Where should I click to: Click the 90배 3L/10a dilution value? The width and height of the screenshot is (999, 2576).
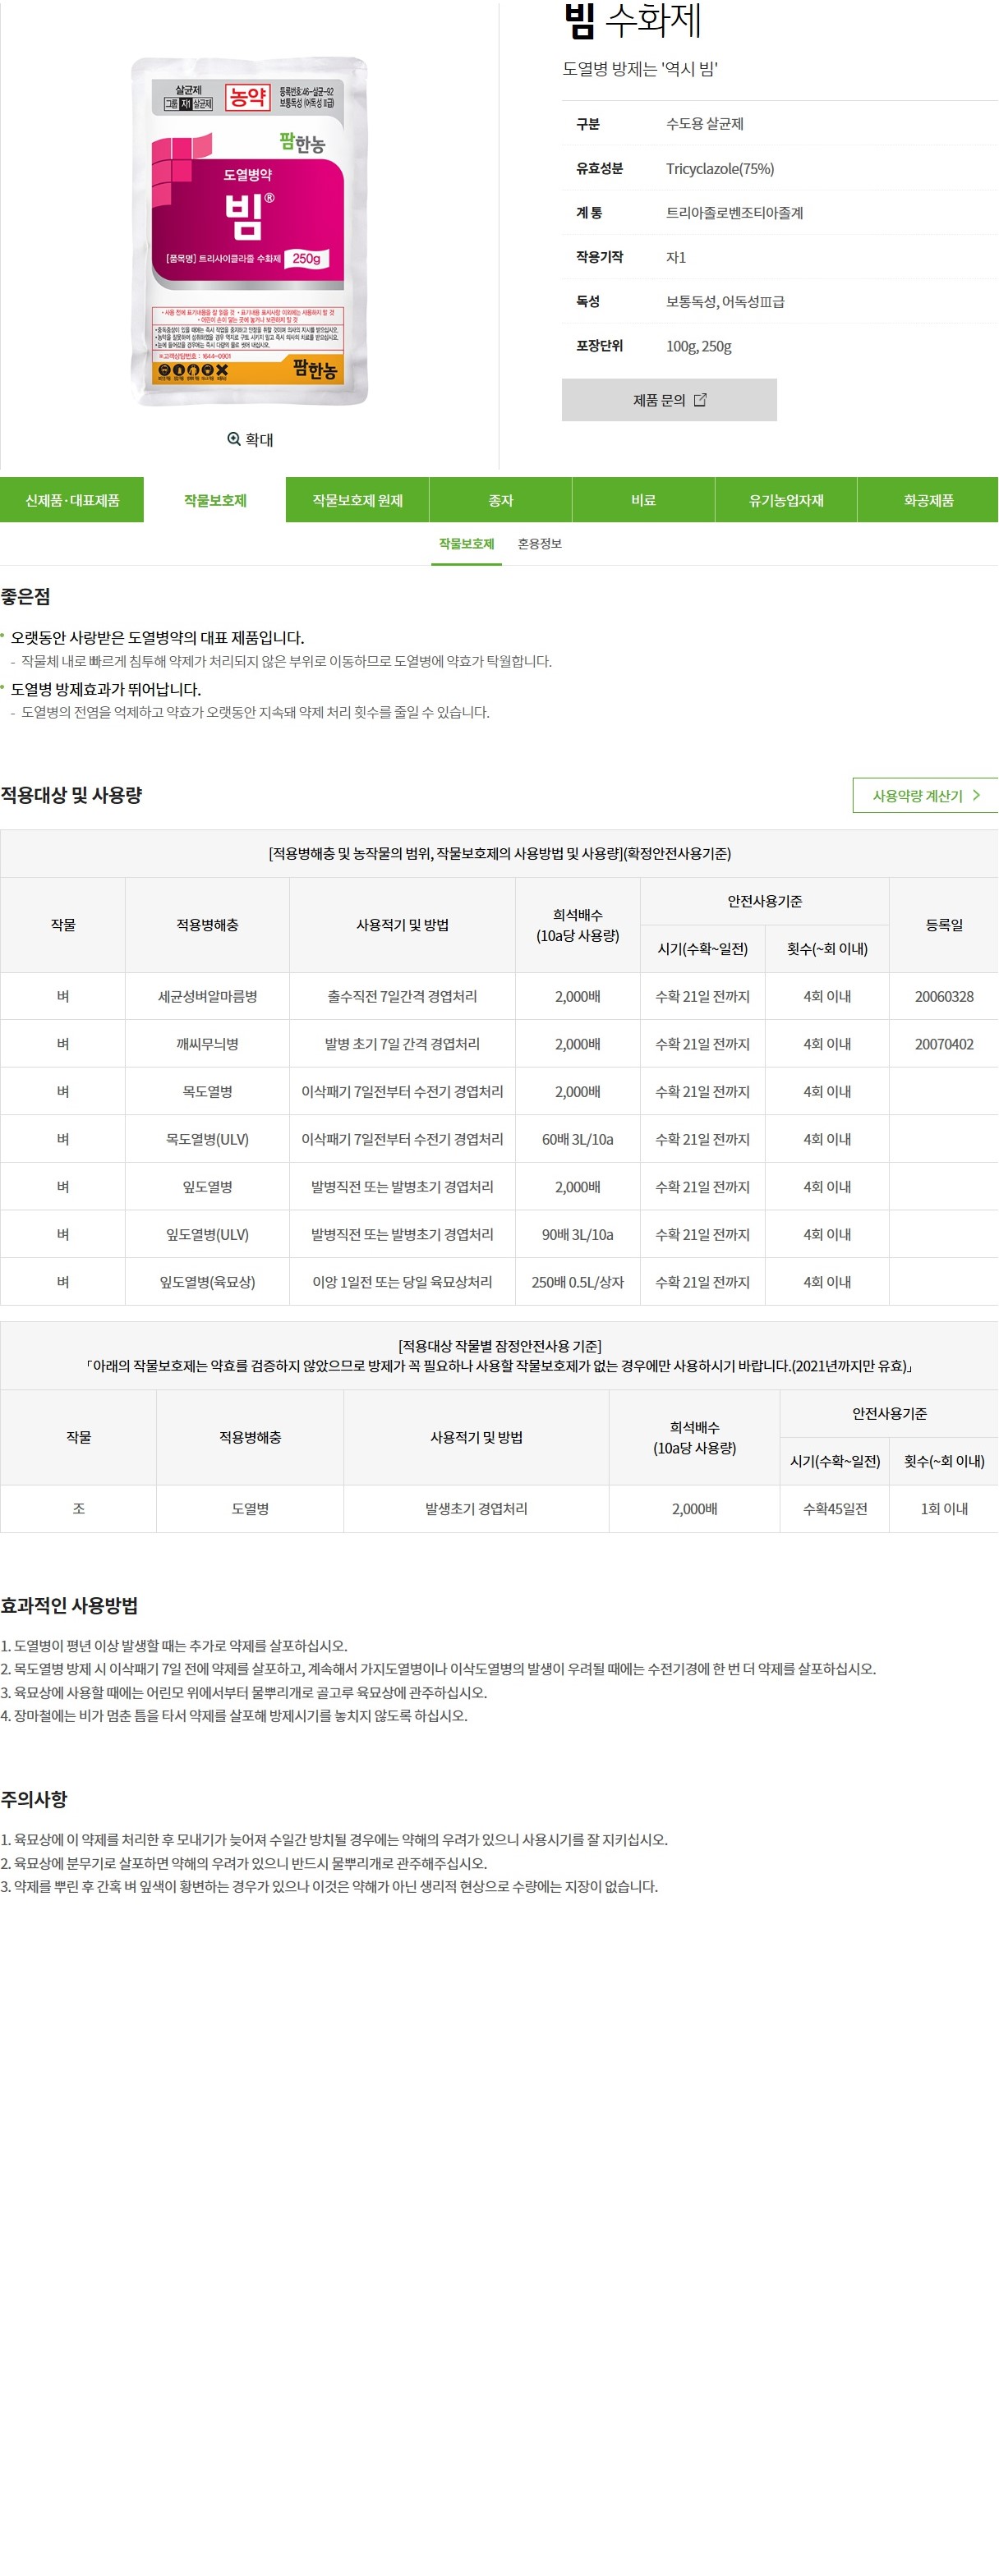(x=578, y=1234)
